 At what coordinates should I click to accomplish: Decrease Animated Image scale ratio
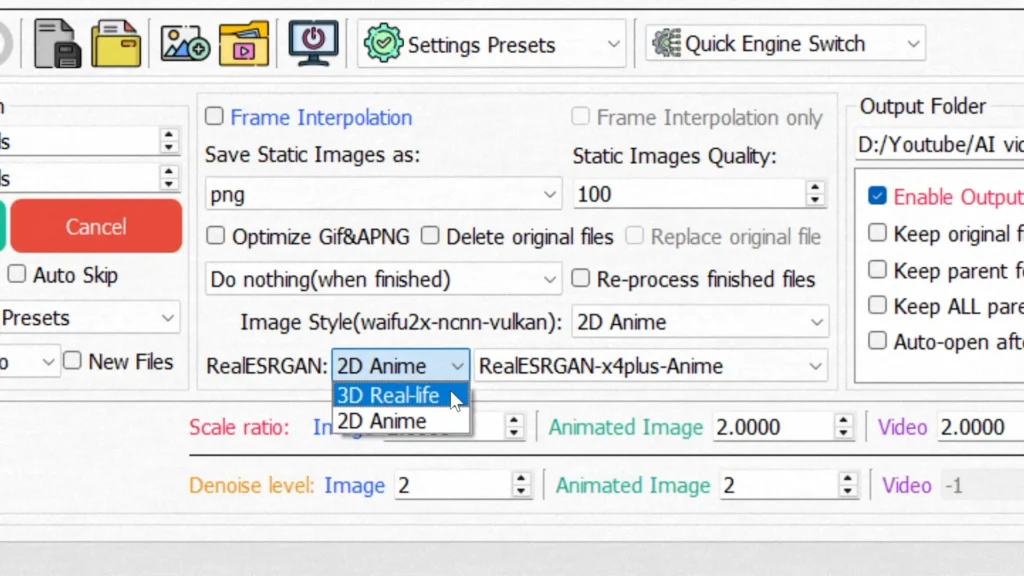843,434
